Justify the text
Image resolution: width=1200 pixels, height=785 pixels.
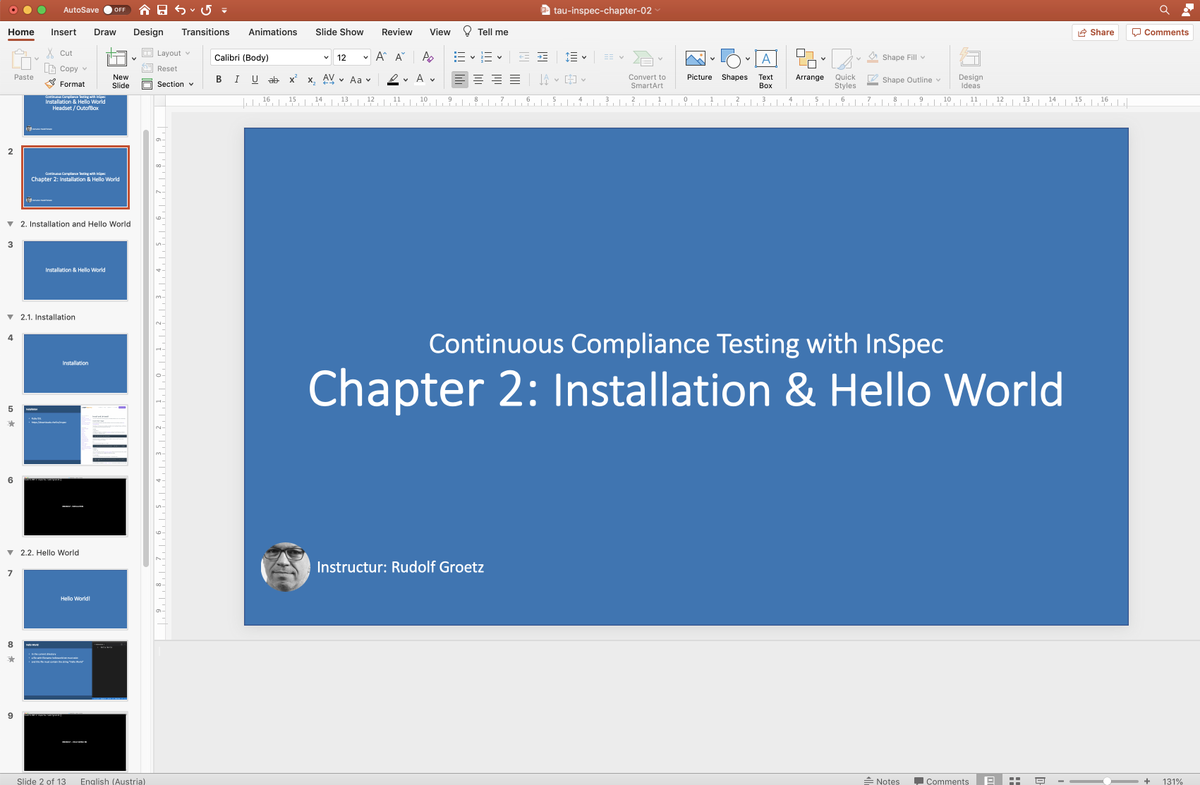click(515, 79)
